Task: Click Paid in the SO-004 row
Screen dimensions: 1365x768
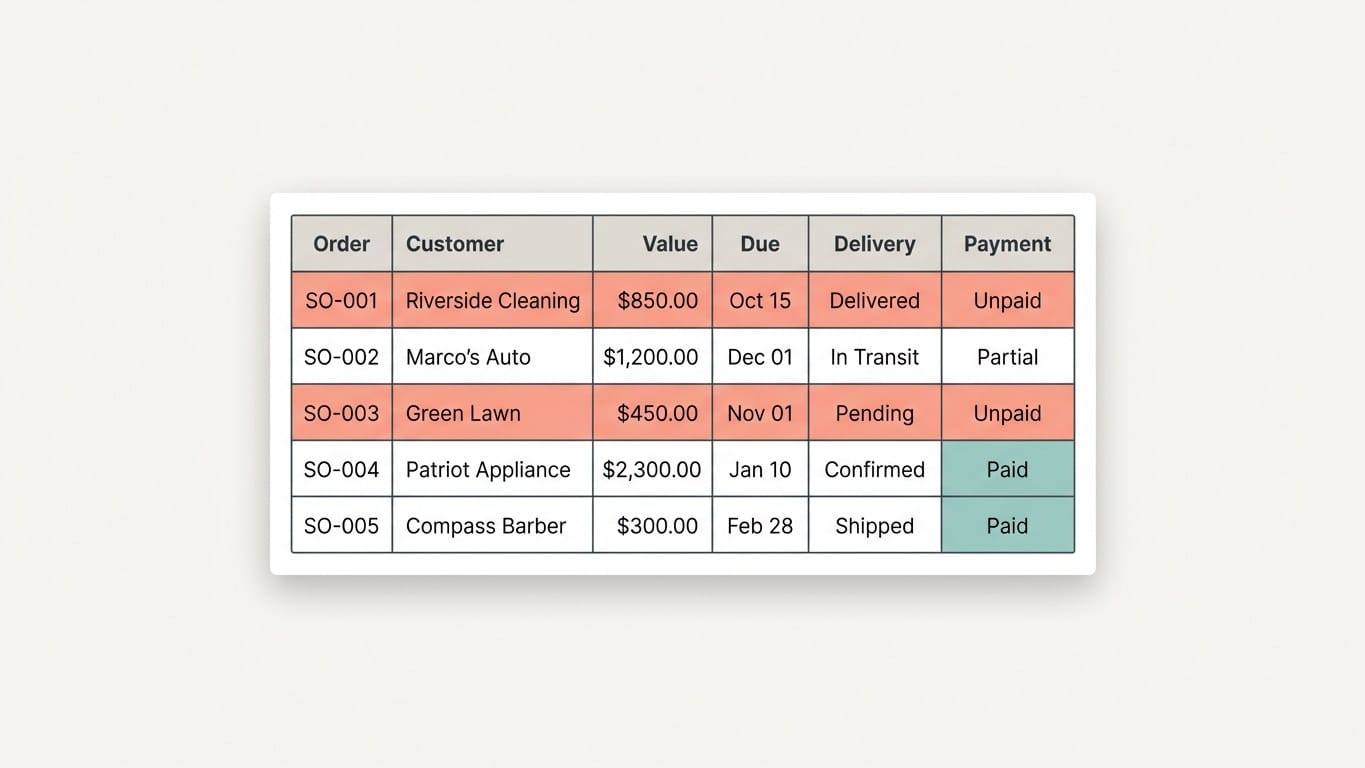Action: pos(1008,468)
